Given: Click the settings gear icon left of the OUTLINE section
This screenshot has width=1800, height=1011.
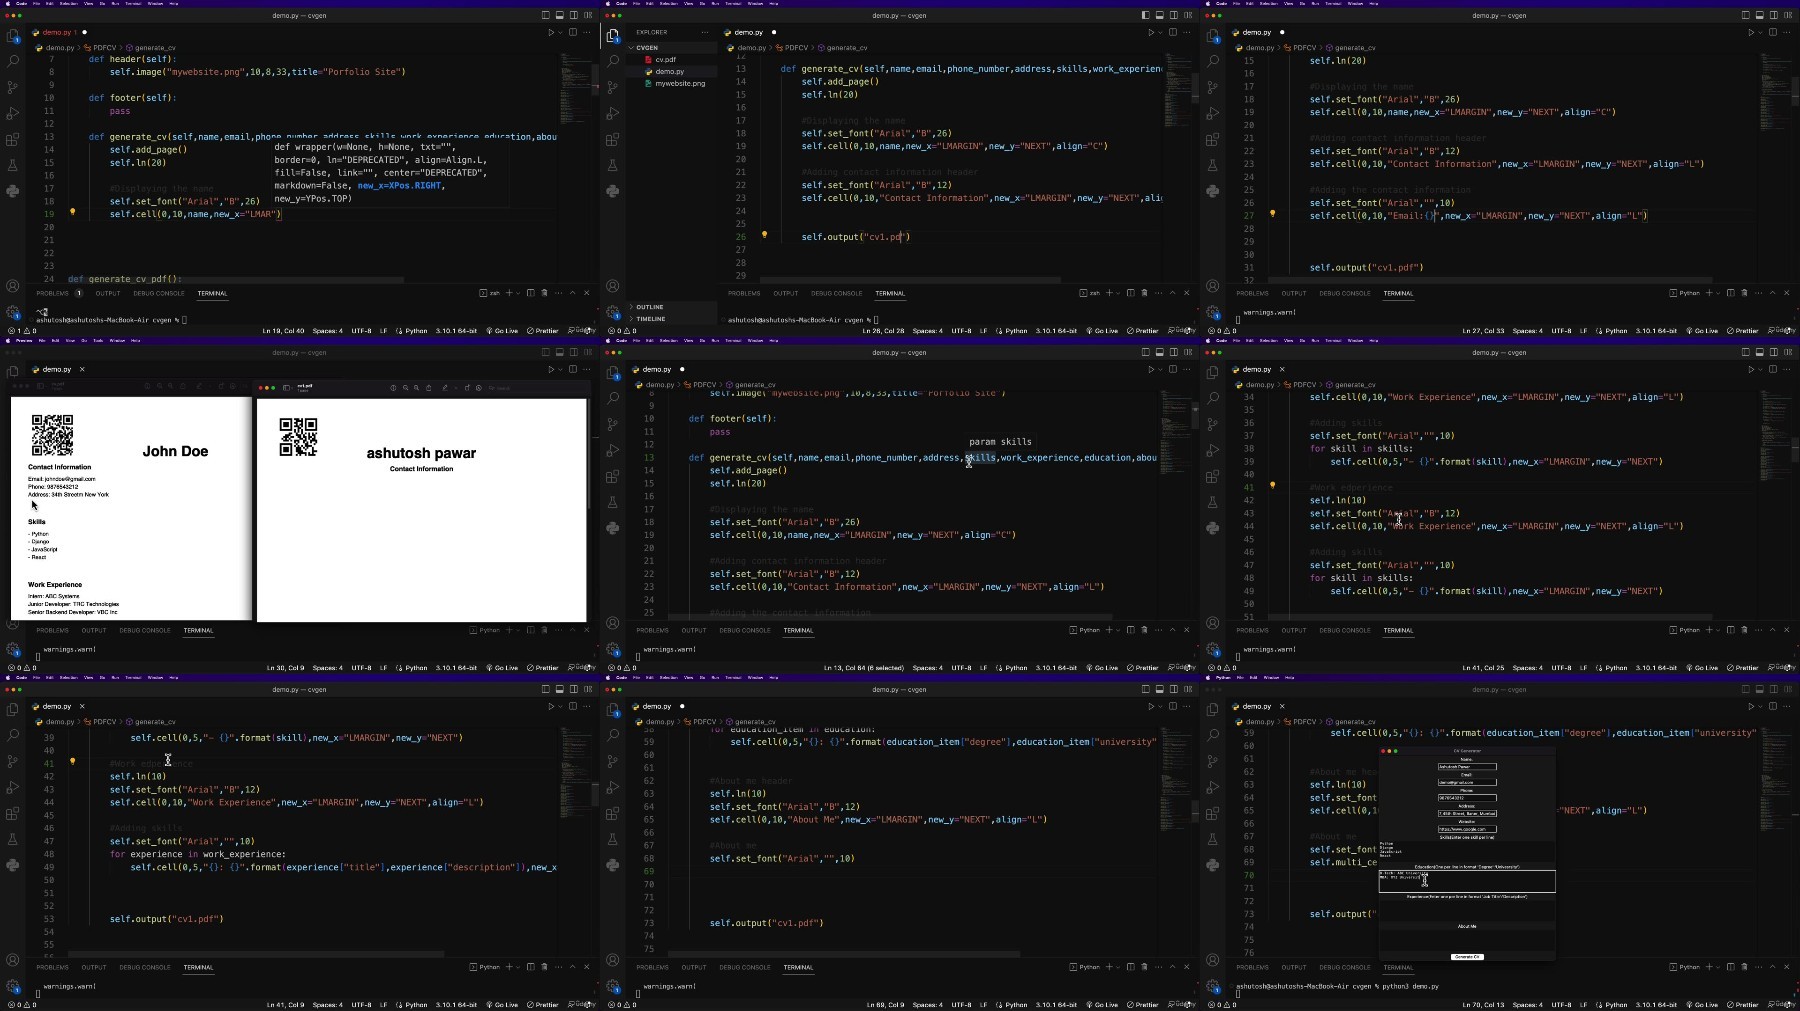Looking at the screenshot, I should point(613,312).
